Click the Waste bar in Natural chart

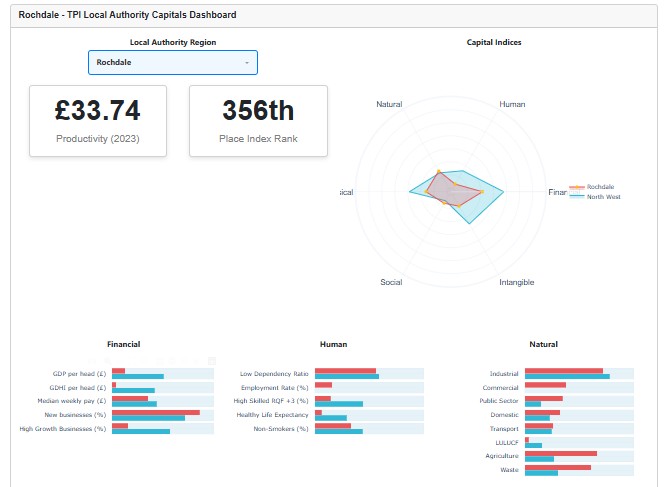click(557, 467)
